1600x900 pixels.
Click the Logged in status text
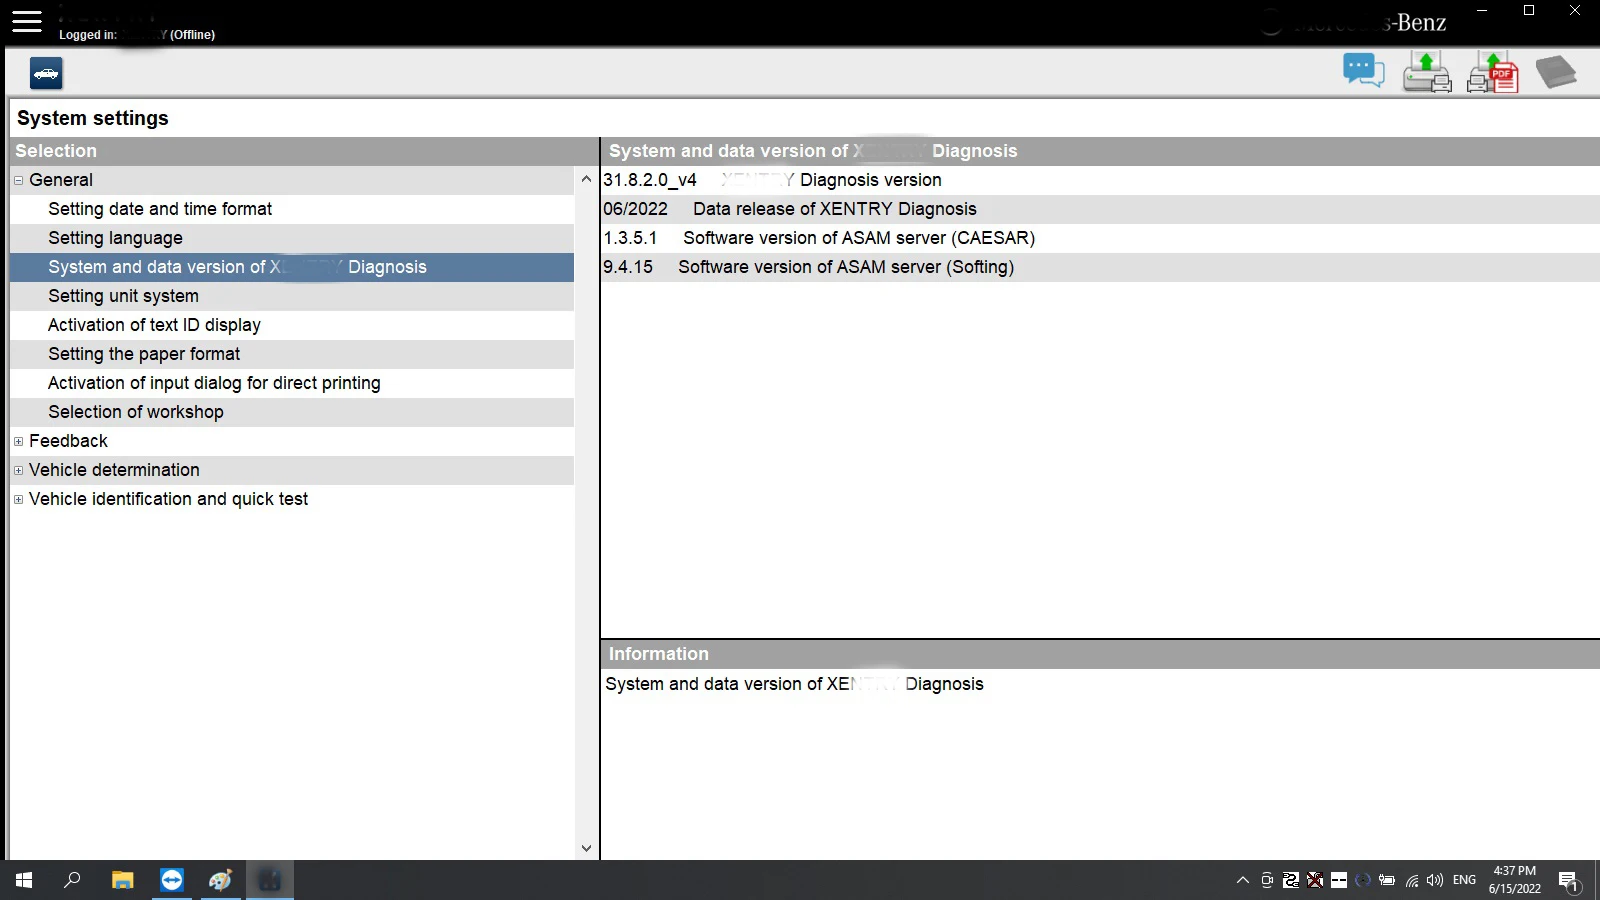(x=137, y=35)
